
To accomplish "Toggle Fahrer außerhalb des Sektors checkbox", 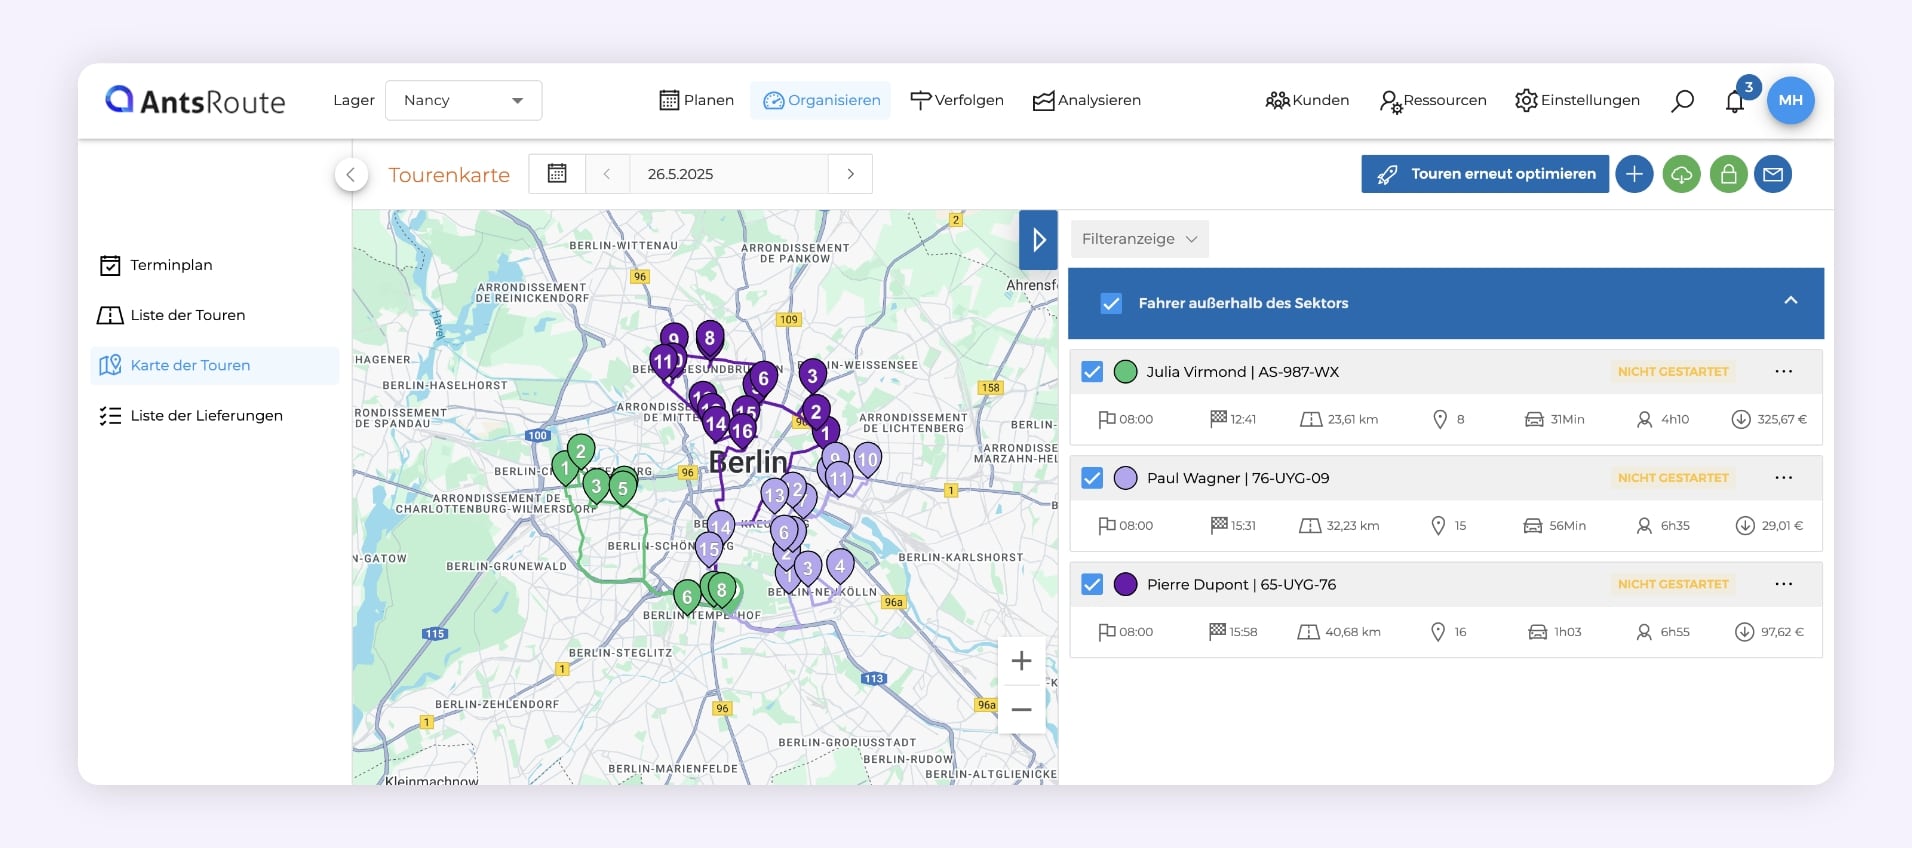I will pyautogui.click(x=1111, y=303).
